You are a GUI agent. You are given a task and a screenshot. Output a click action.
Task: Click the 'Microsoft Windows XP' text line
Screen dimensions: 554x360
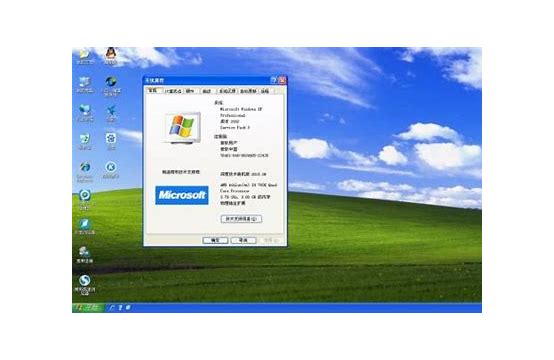241,110
